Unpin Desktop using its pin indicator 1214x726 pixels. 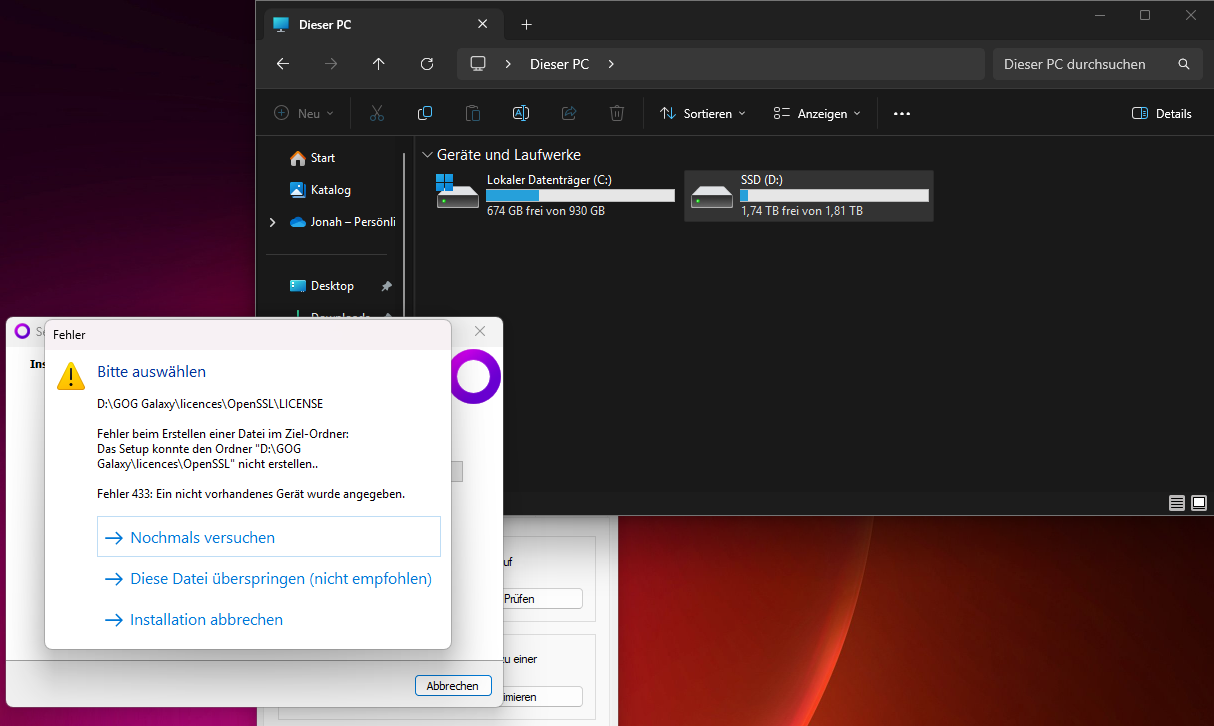click(x=386, y=285)
